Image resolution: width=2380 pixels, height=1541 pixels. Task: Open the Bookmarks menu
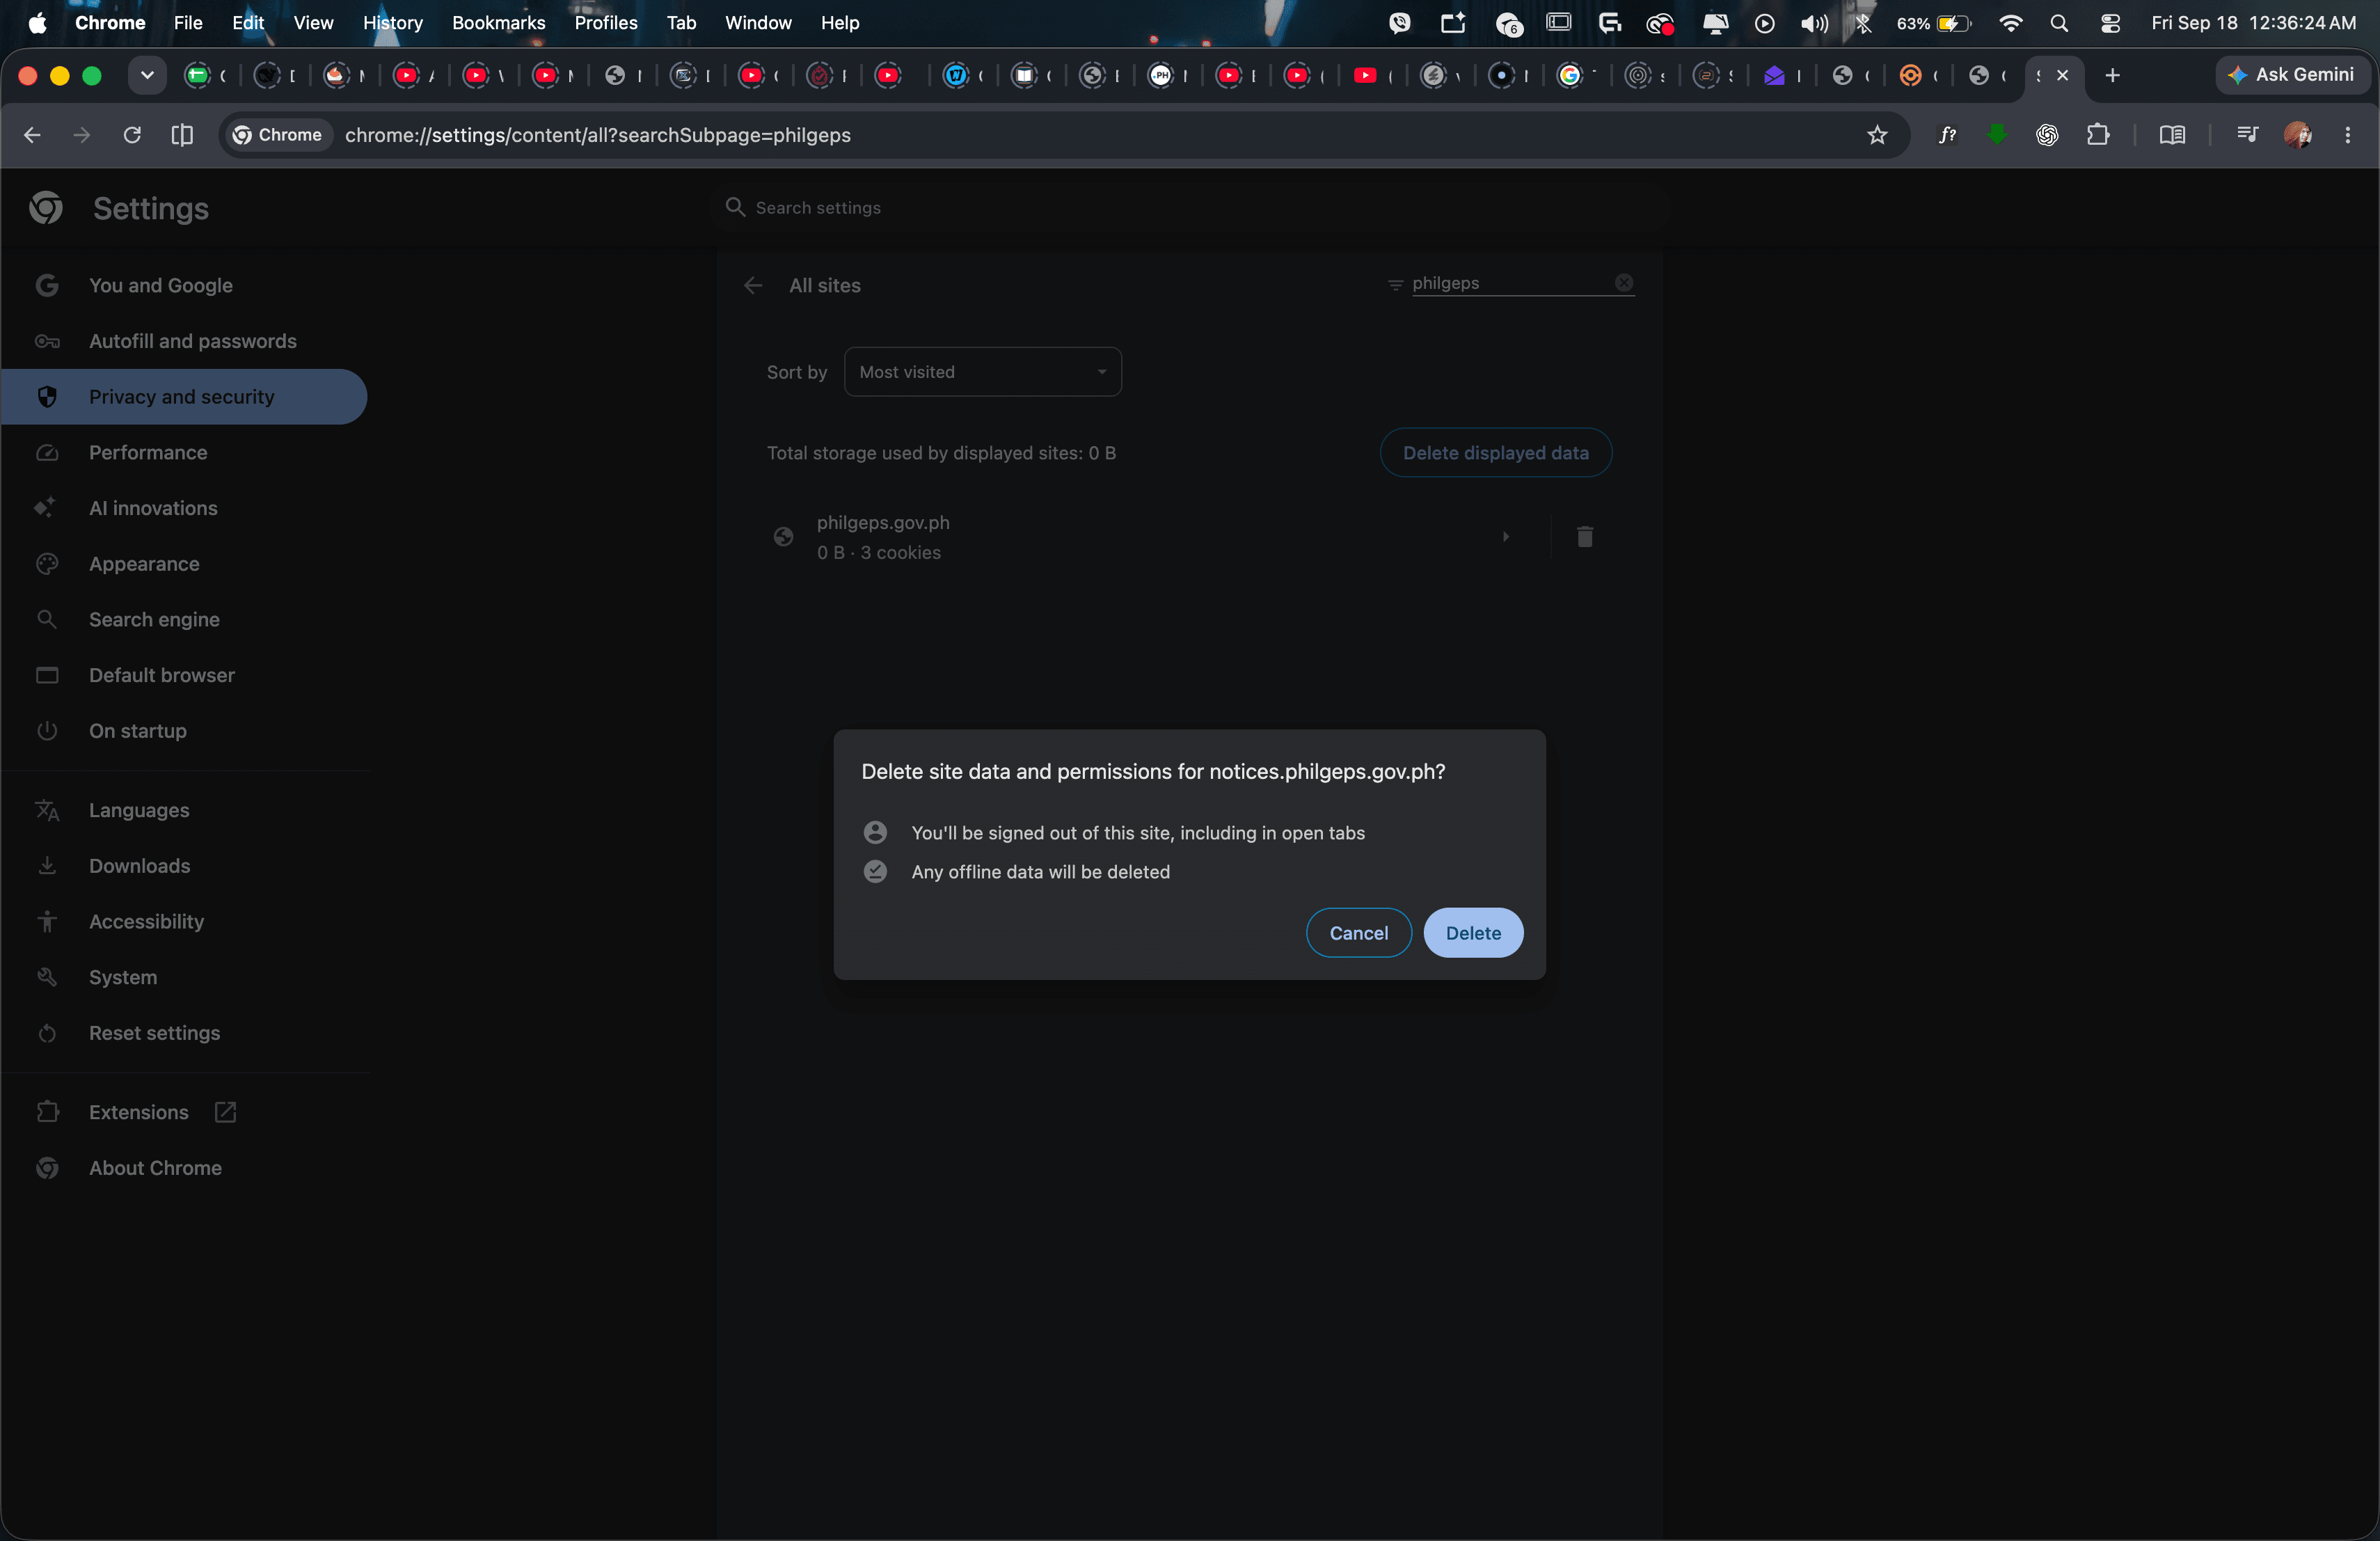click(498, 22)
